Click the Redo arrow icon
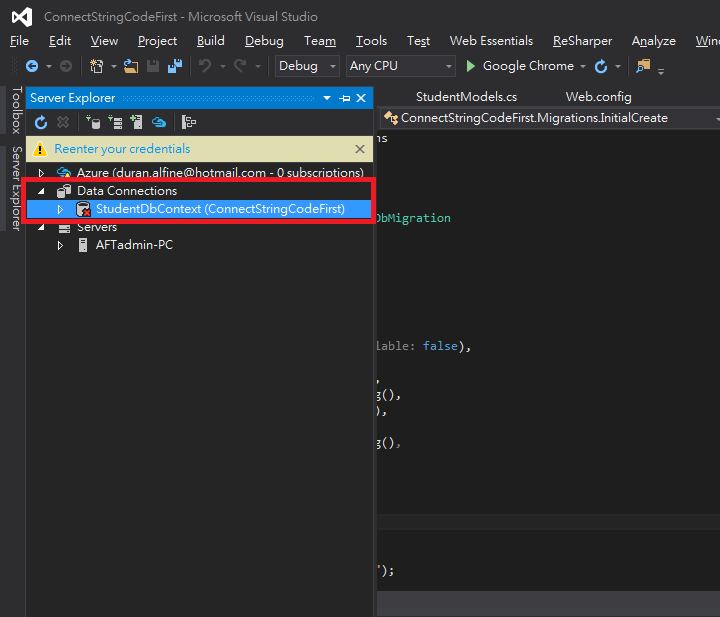The height and width of the screenshot is (617, 720). tap(240, 67)
